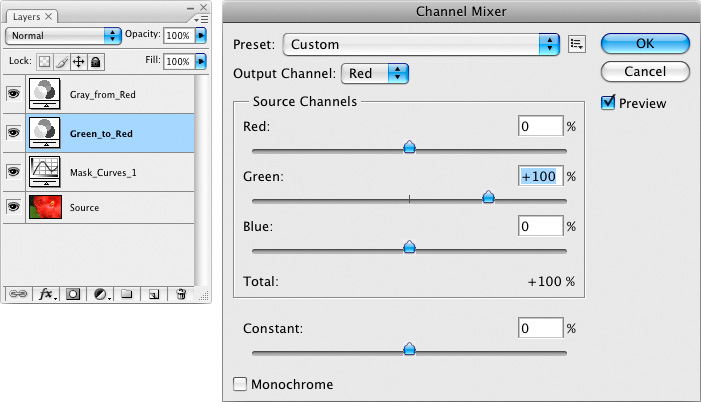Click the link layers icon
This screenshot has height=402, width=701.
(18, 295)
